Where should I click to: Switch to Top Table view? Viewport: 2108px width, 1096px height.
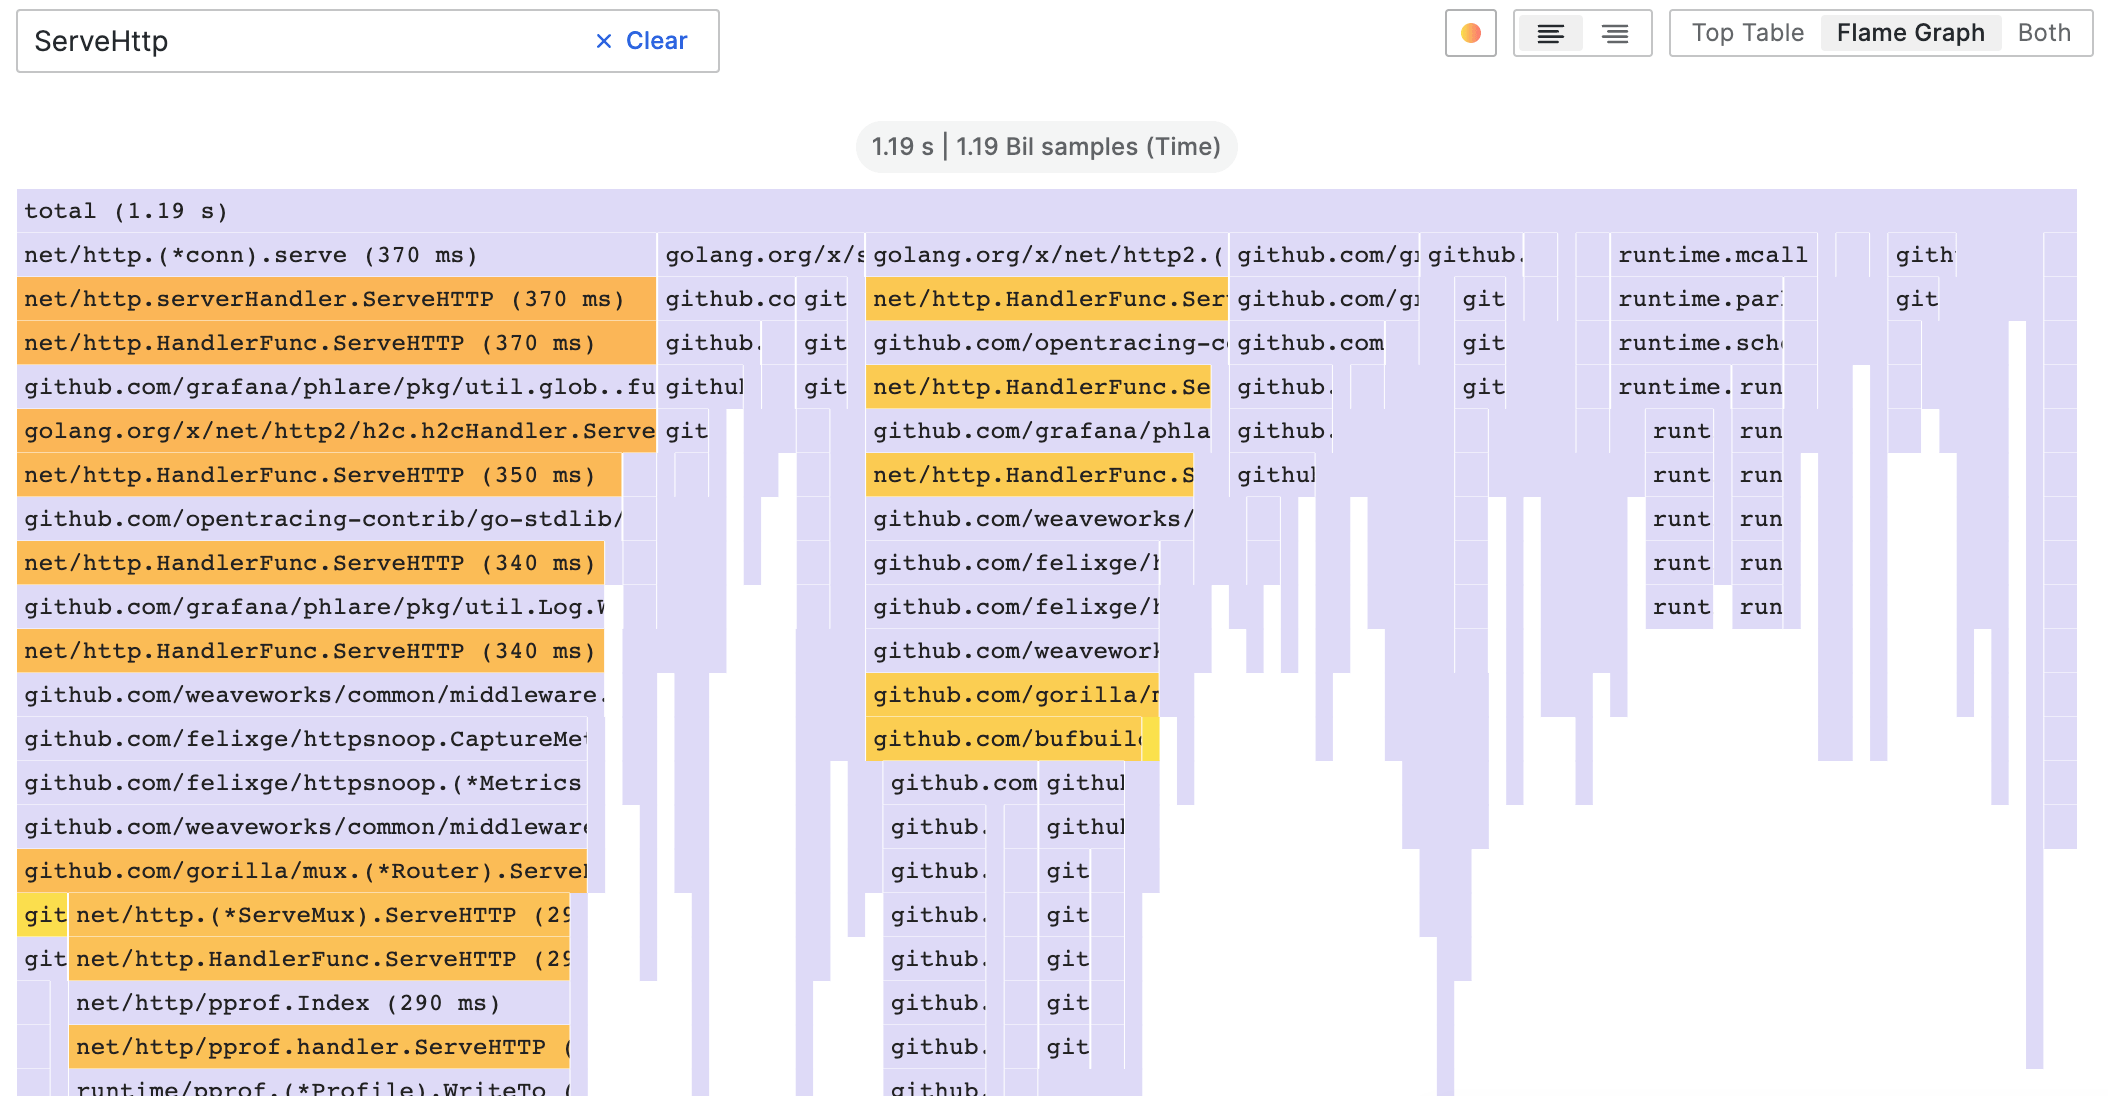coord(1747,33)
